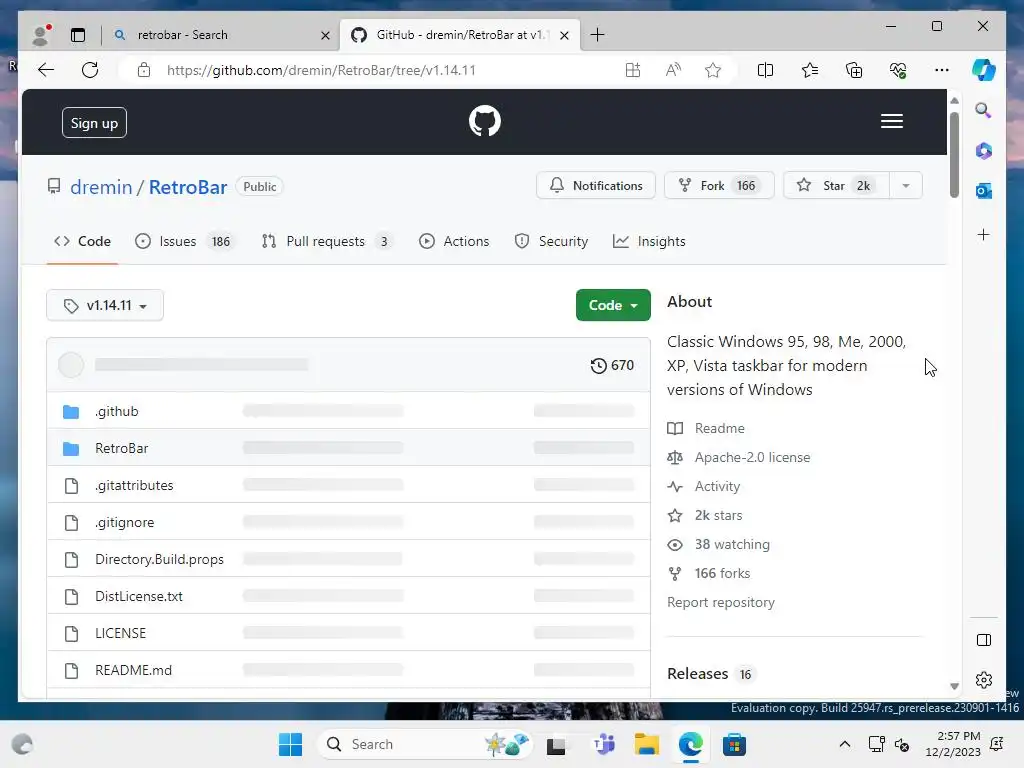
Task: Add a sidebar app with plus icon
Action: click(x=984, y=234)
